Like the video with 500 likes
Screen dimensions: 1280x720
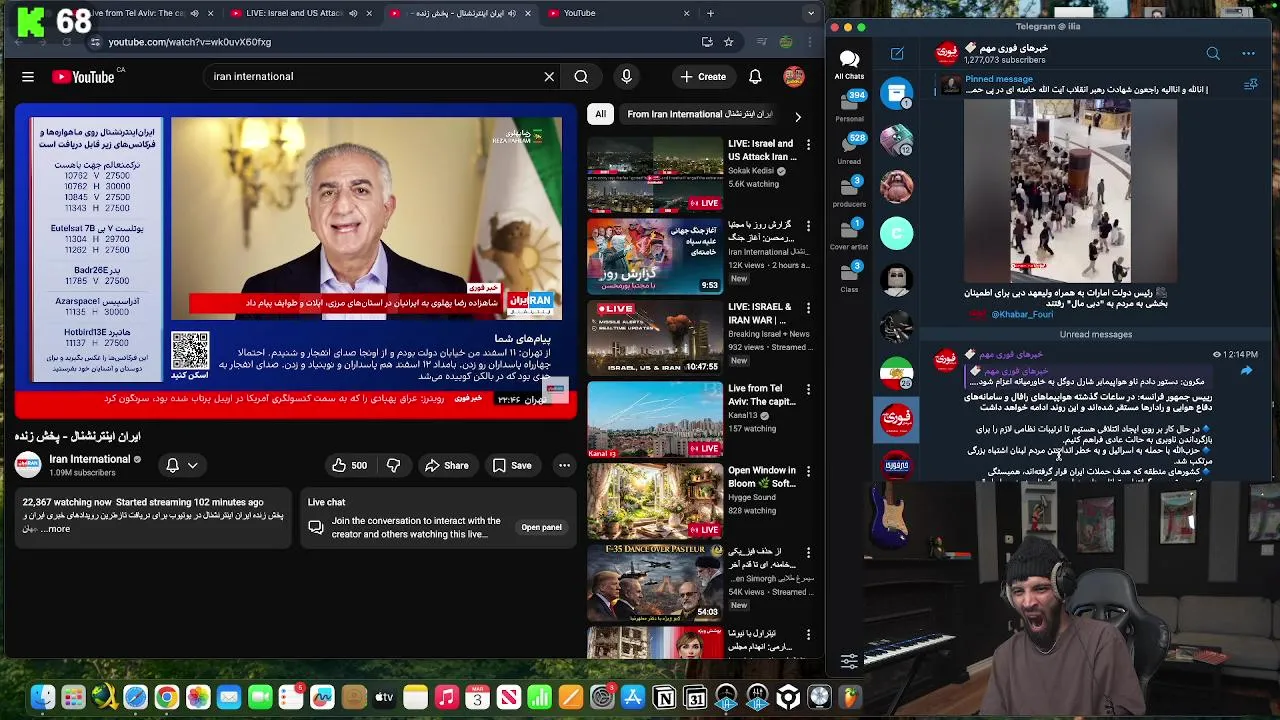pos(349,465)
